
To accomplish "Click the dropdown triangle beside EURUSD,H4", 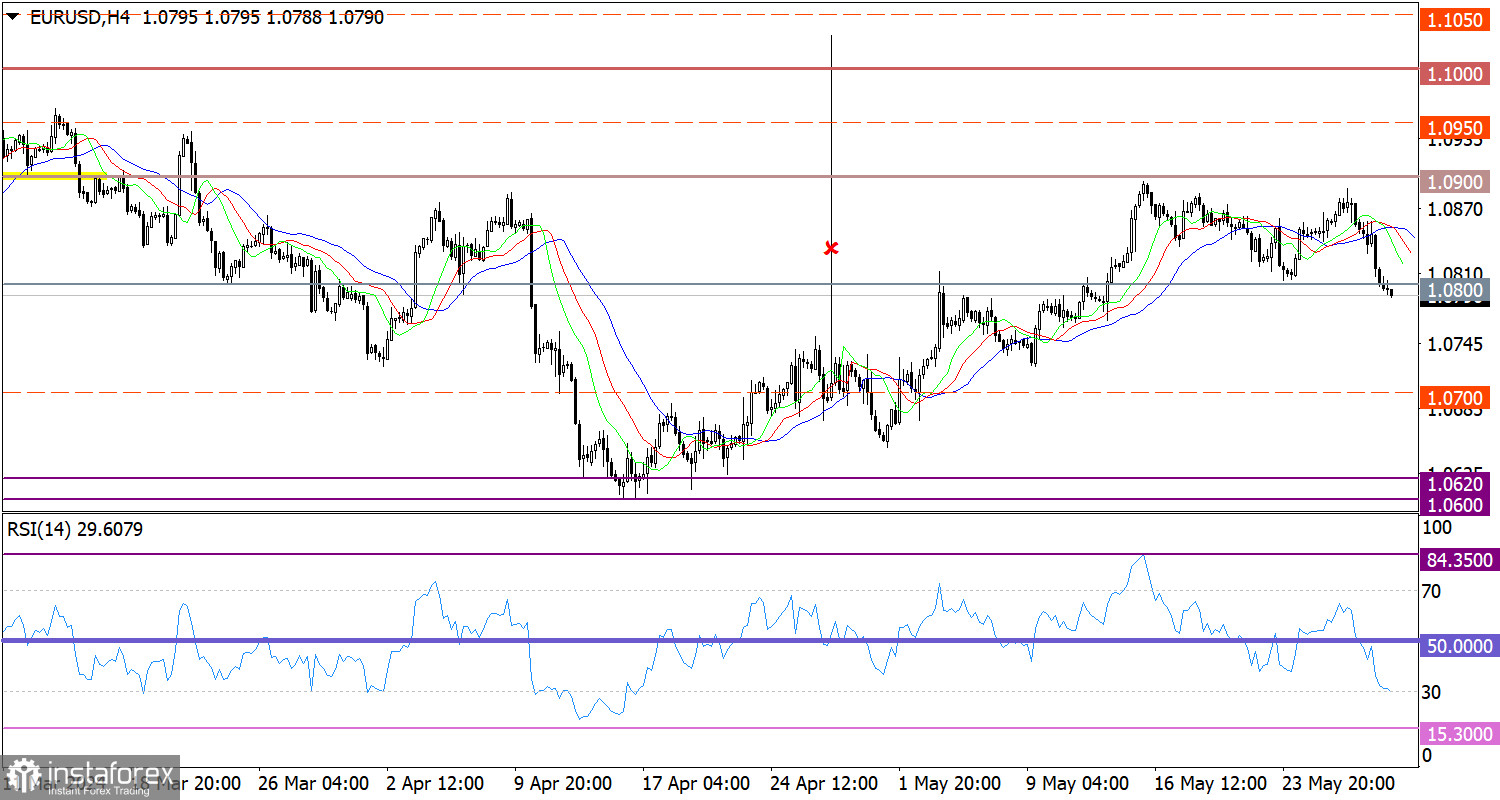I will click(x=12, y=16).
